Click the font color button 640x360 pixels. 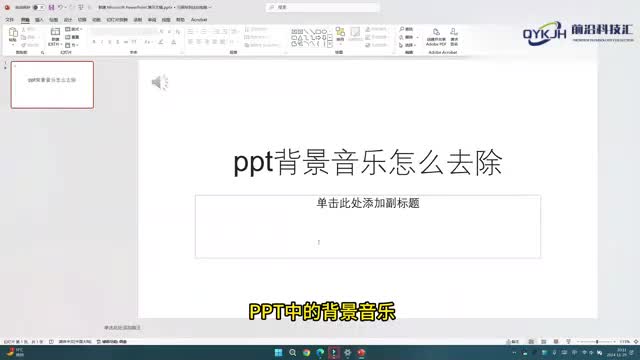coord(173,42)
